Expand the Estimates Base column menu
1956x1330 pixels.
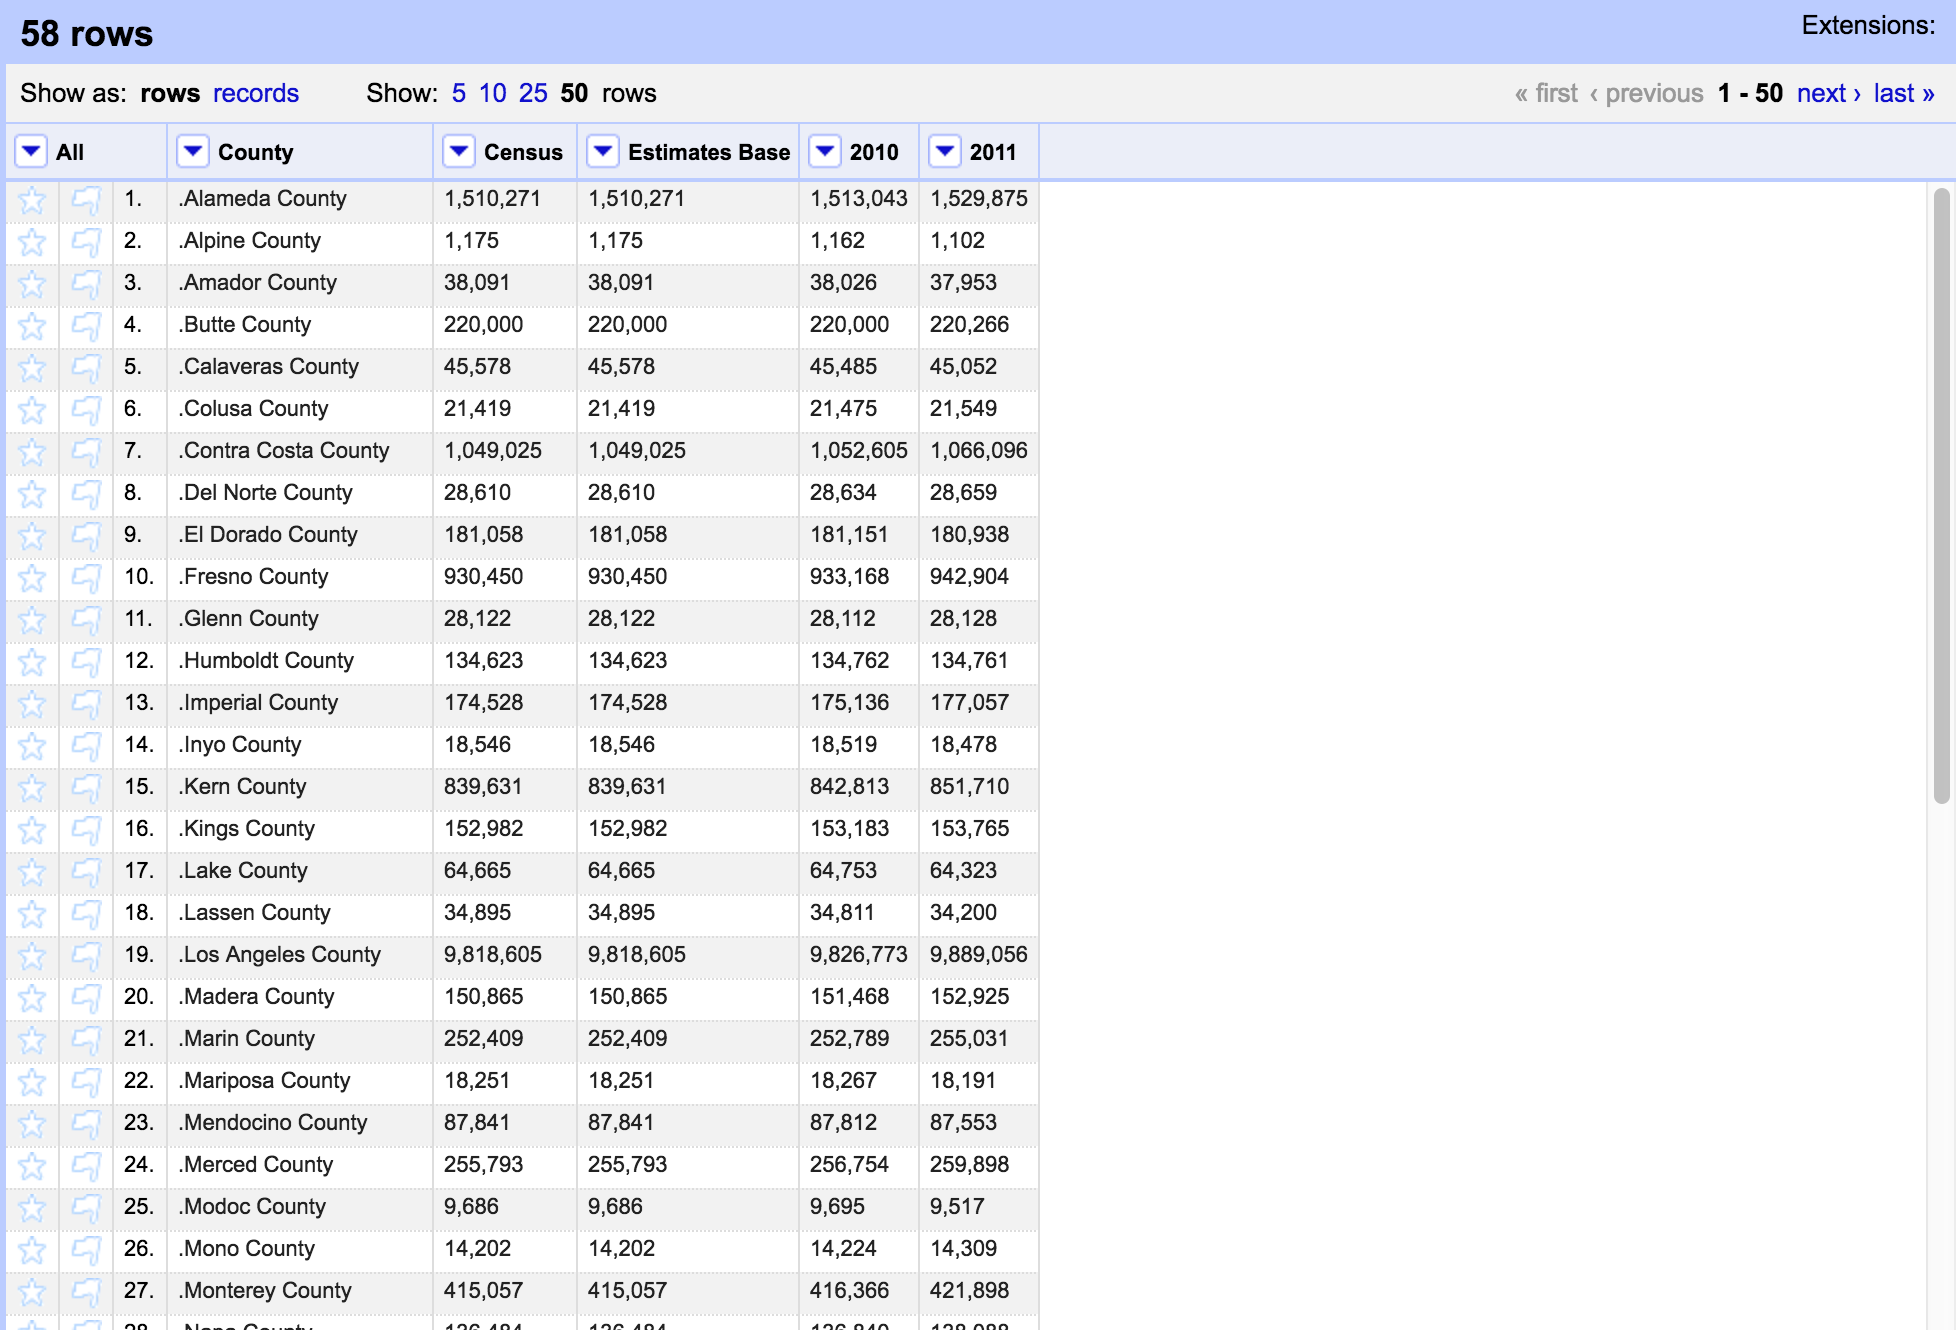[602, 152]
